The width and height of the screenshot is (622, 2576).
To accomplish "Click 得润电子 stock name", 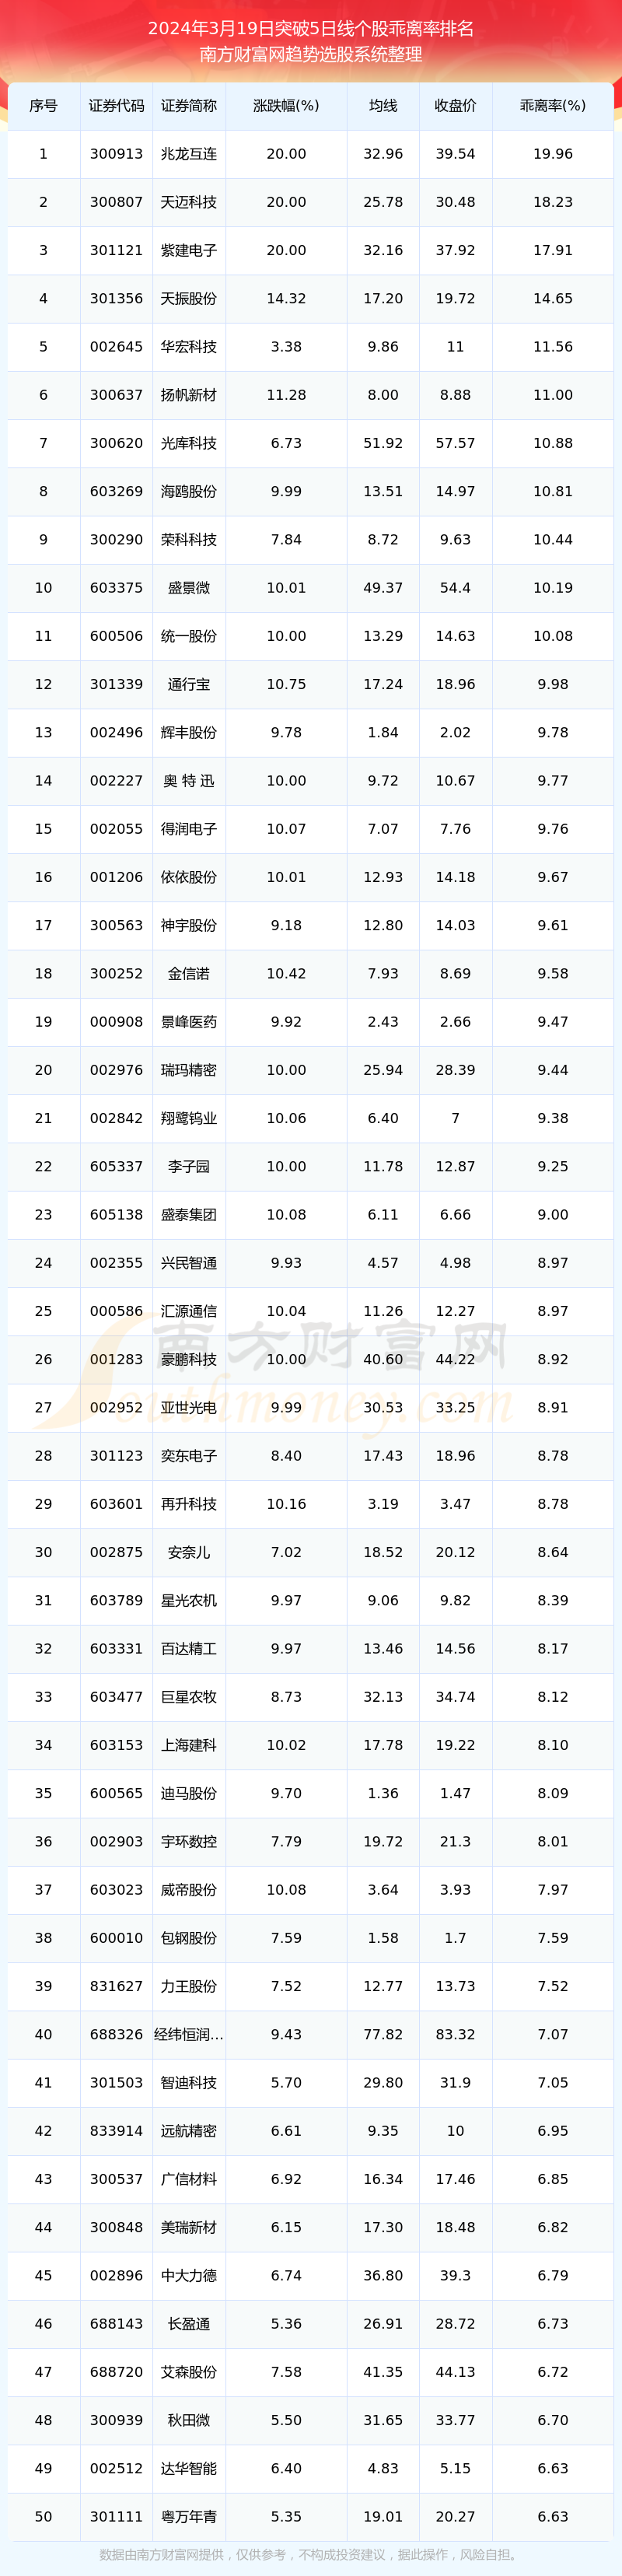I will pos(189,829).
